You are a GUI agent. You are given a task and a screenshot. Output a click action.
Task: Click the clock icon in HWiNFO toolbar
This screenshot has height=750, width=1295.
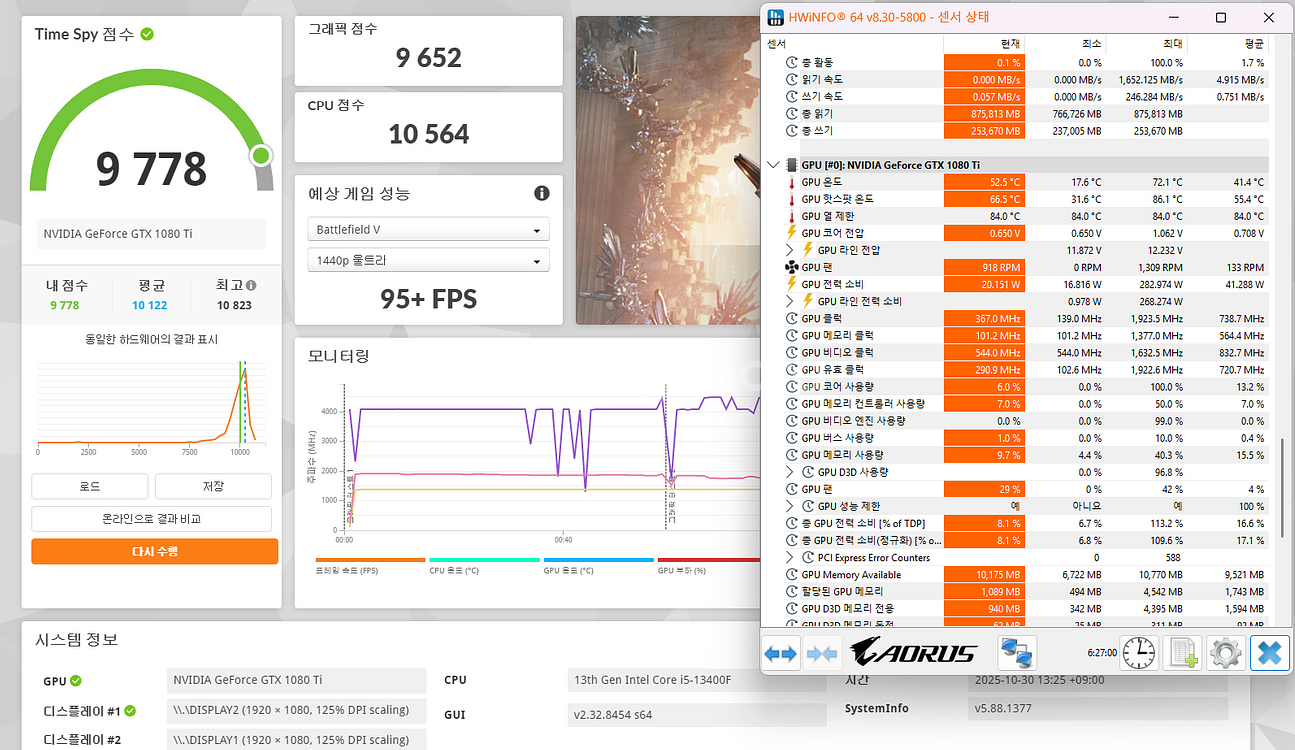pos(1138,653)
